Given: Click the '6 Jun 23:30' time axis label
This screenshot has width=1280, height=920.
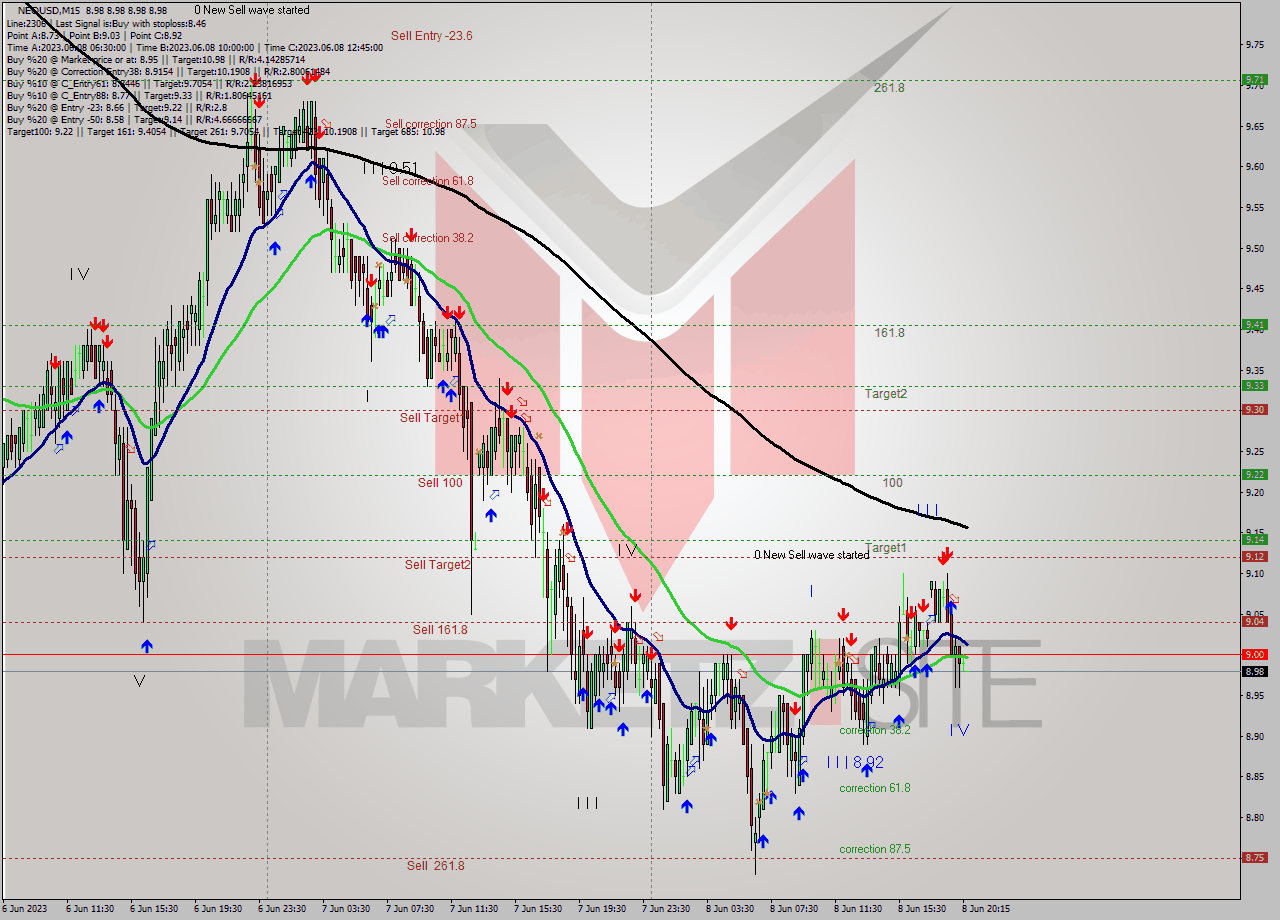Looking at the screenshot, I should pos(280,908).
